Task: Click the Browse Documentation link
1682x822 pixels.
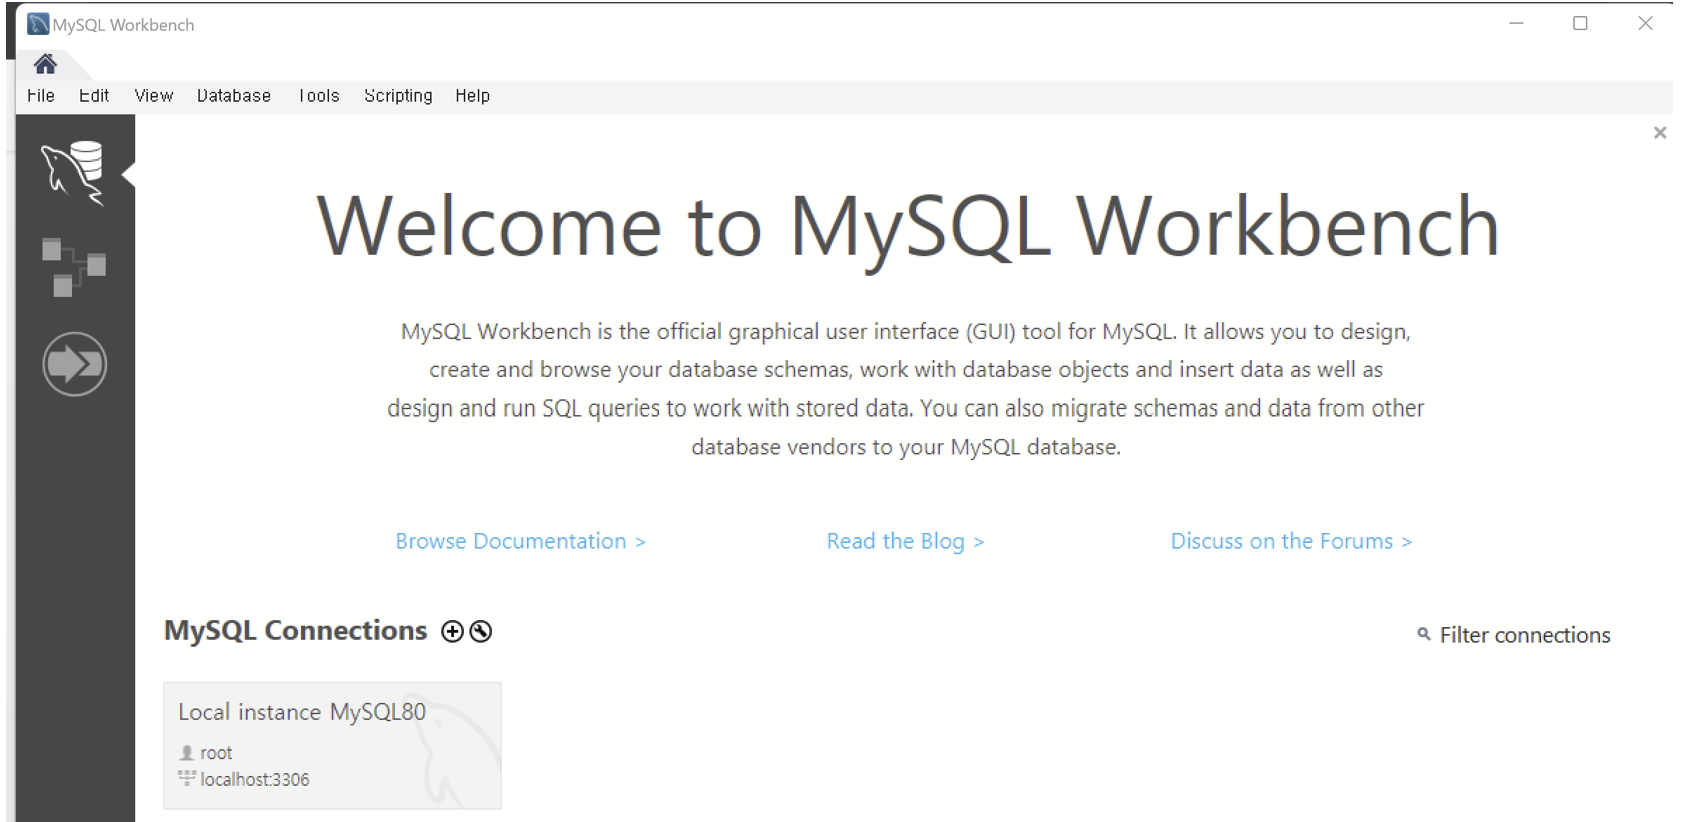Action: pos(520,541)
